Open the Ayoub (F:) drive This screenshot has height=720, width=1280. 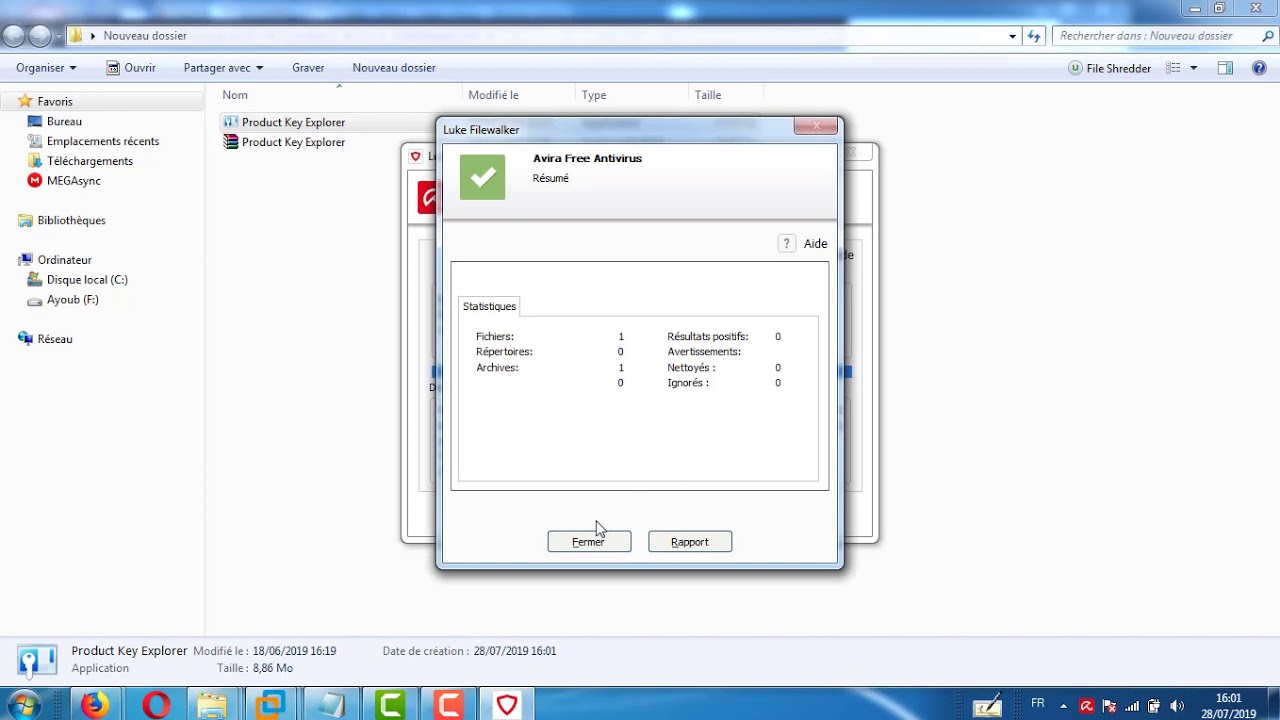coord(72,300)
